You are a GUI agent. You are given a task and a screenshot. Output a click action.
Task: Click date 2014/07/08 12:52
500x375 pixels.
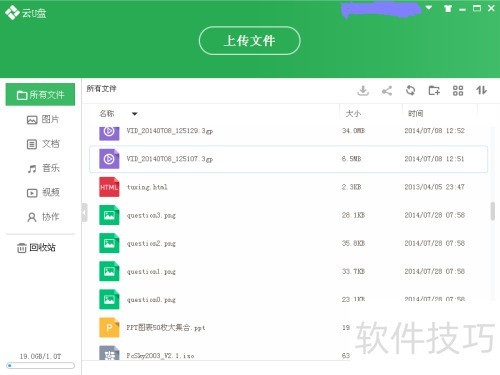pyautogui.click(x=434, y=131)
